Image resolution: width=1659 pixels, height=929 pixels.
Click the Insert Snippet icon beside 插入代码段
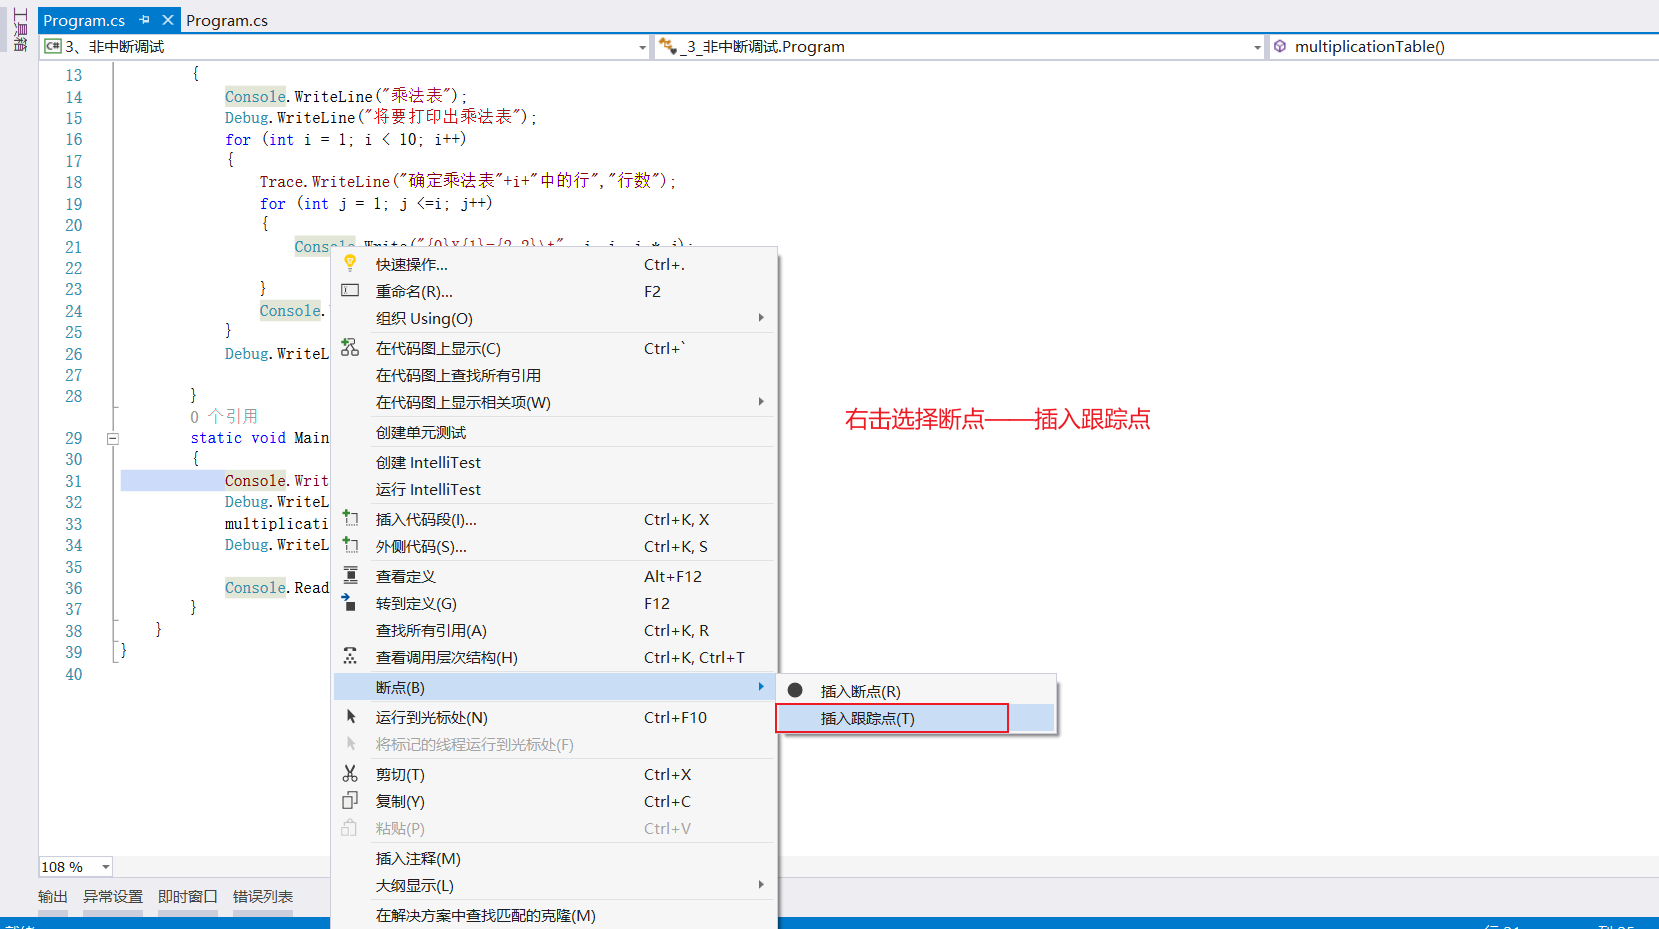pyautogui.click(x=350, y=518)
